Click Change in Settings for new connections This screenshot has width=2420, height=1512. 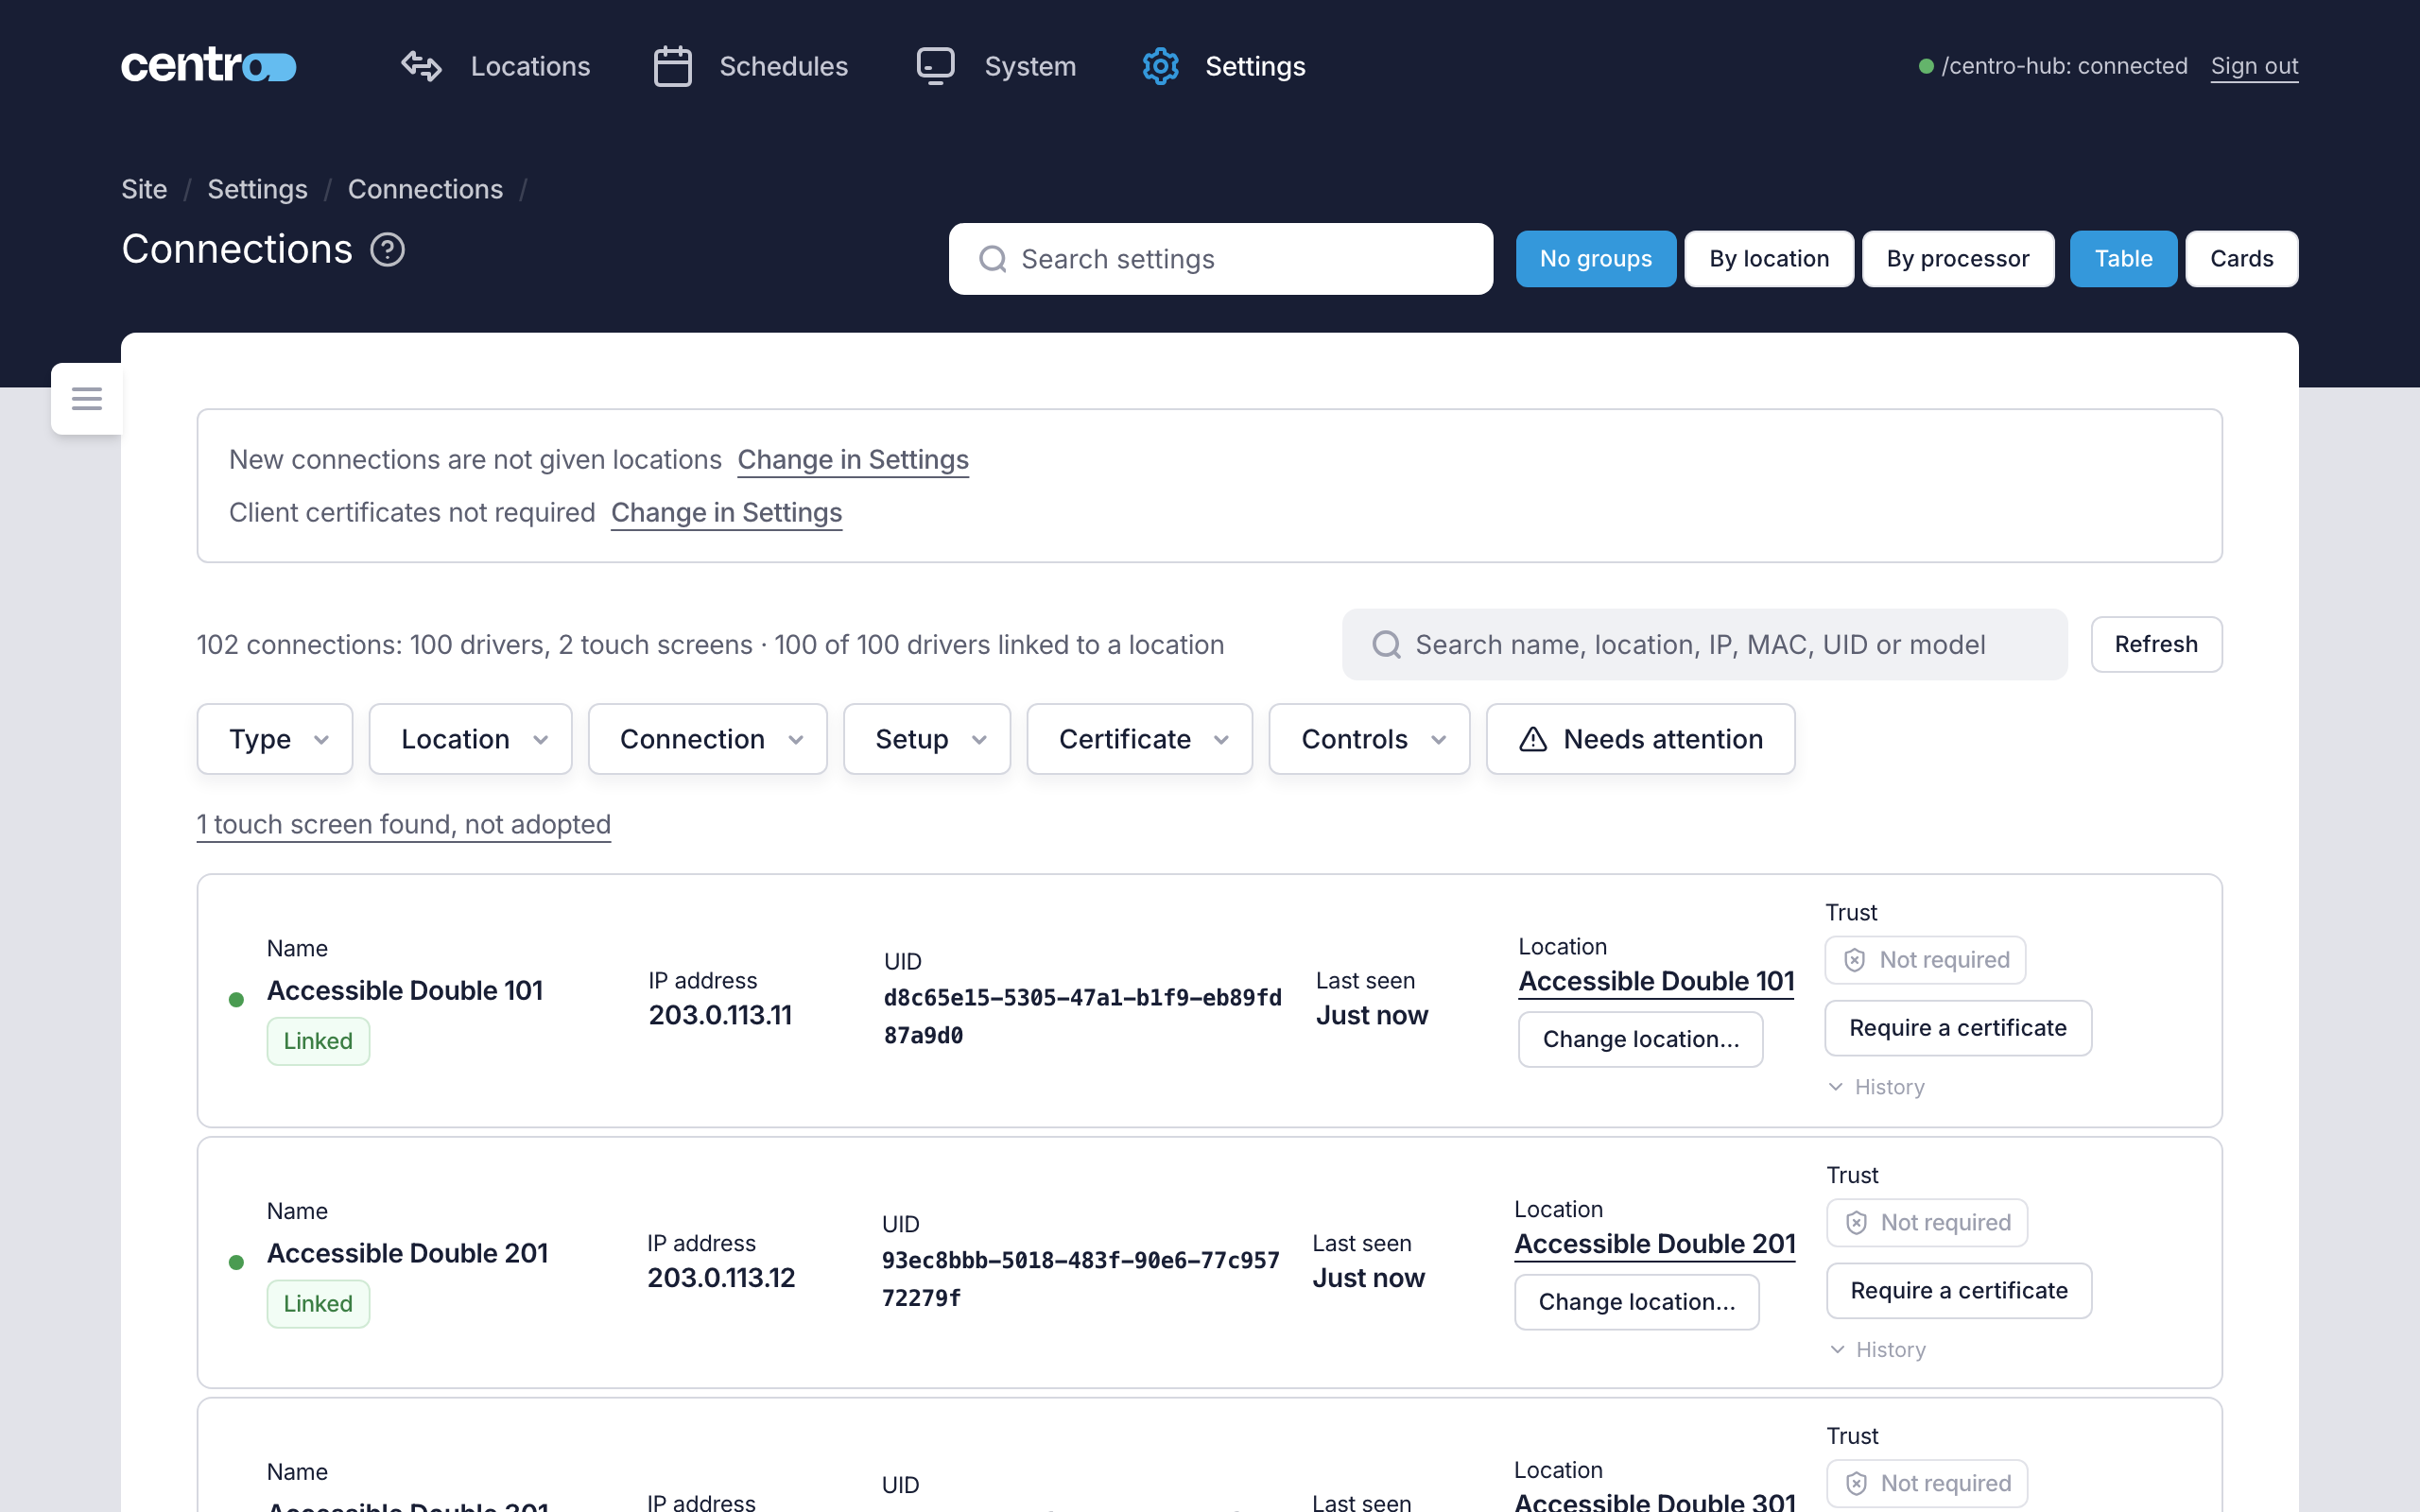pyautogui.click(x=853, y=459)
